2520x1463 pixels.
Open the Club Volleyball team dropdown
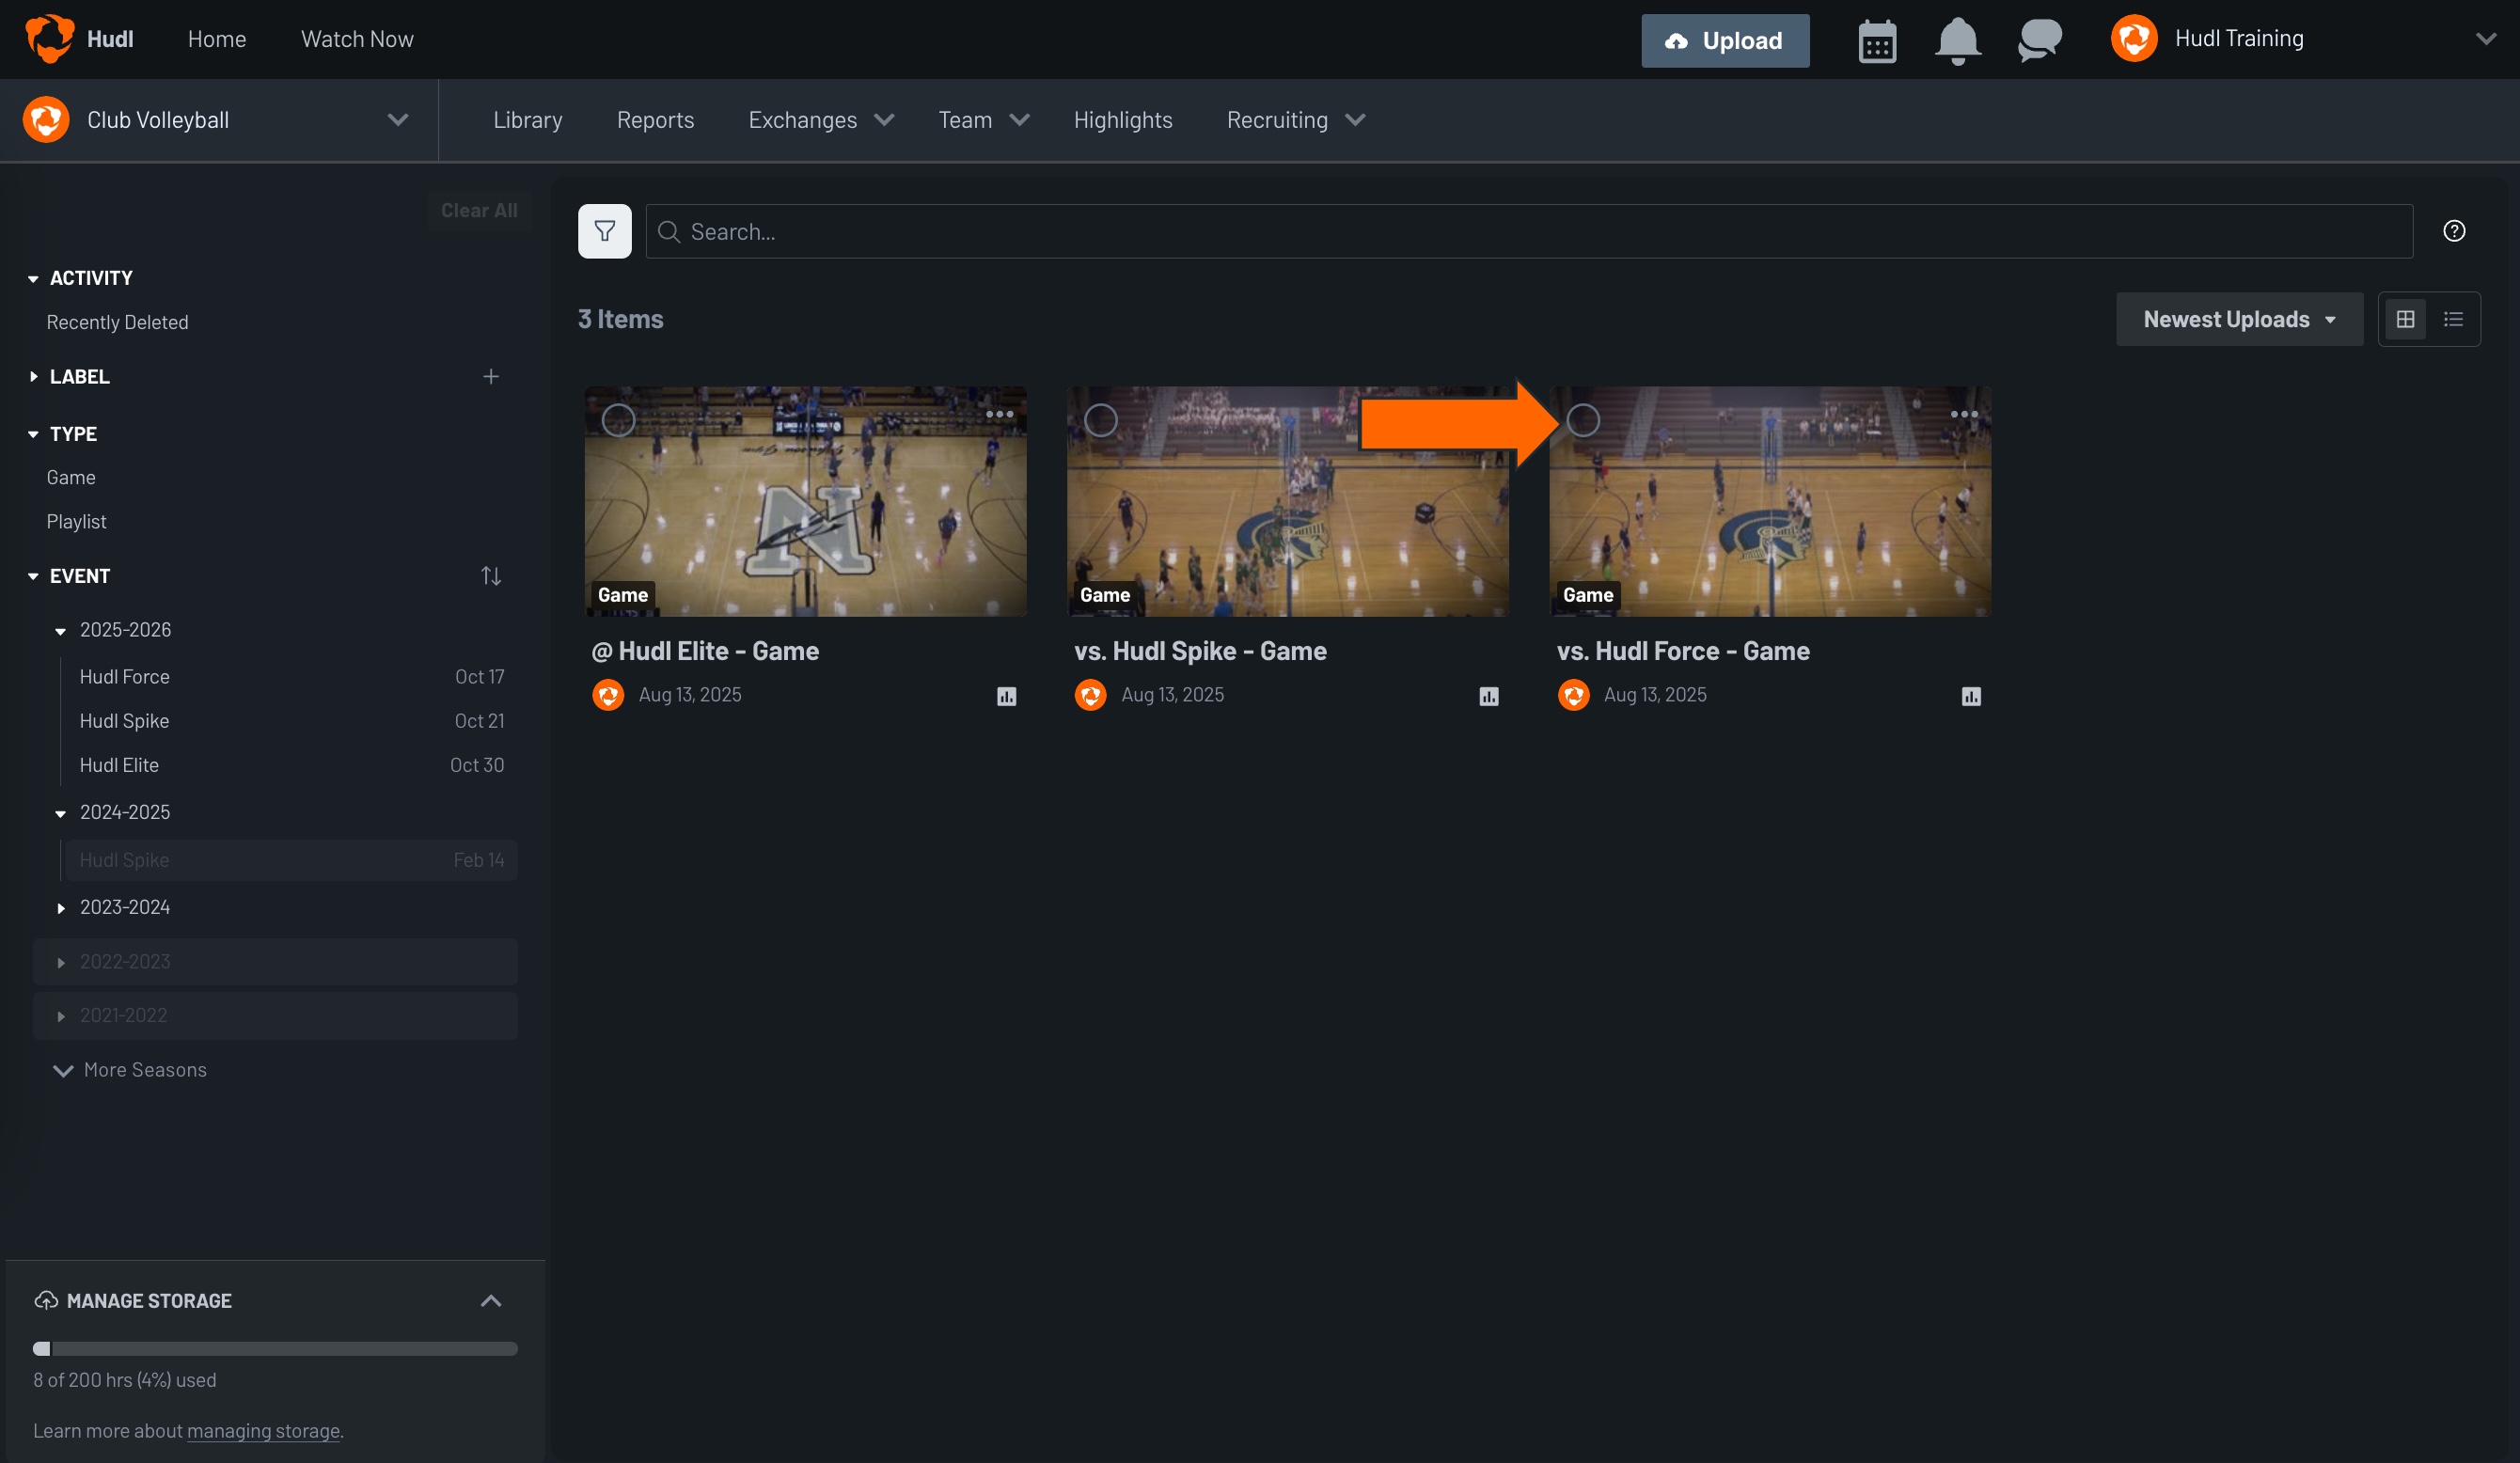tap(398, 120)
